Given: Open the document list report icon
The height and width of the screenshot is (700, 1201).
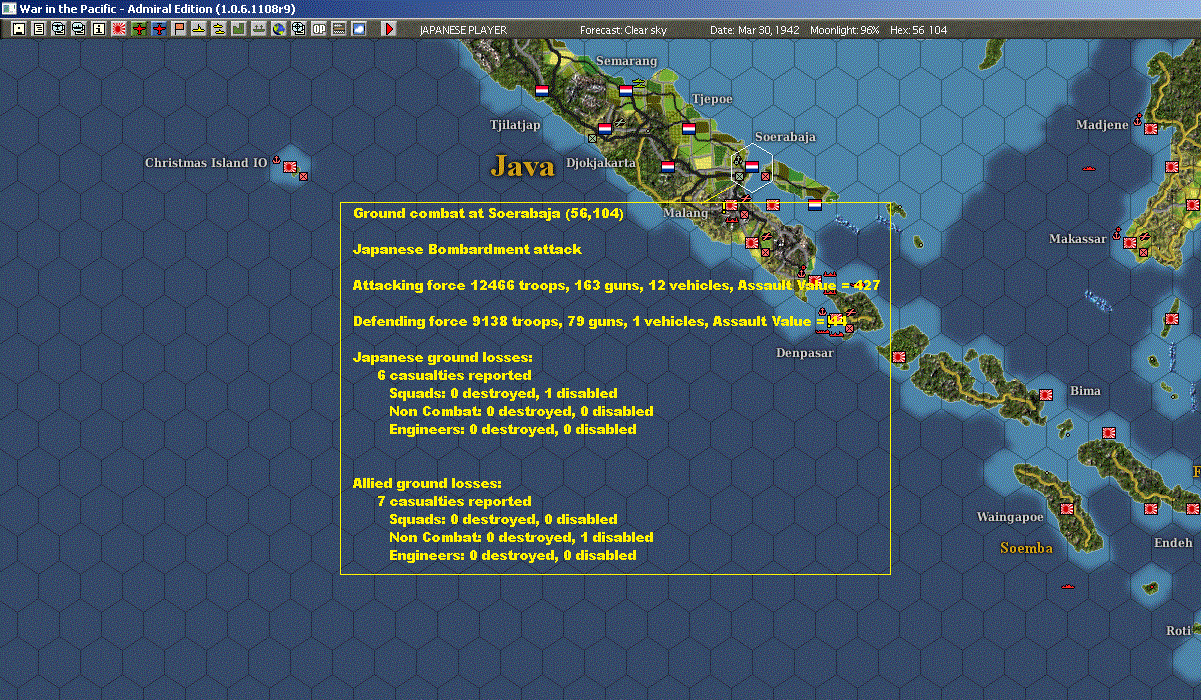Looking at the screenshot, I should 38,29.
